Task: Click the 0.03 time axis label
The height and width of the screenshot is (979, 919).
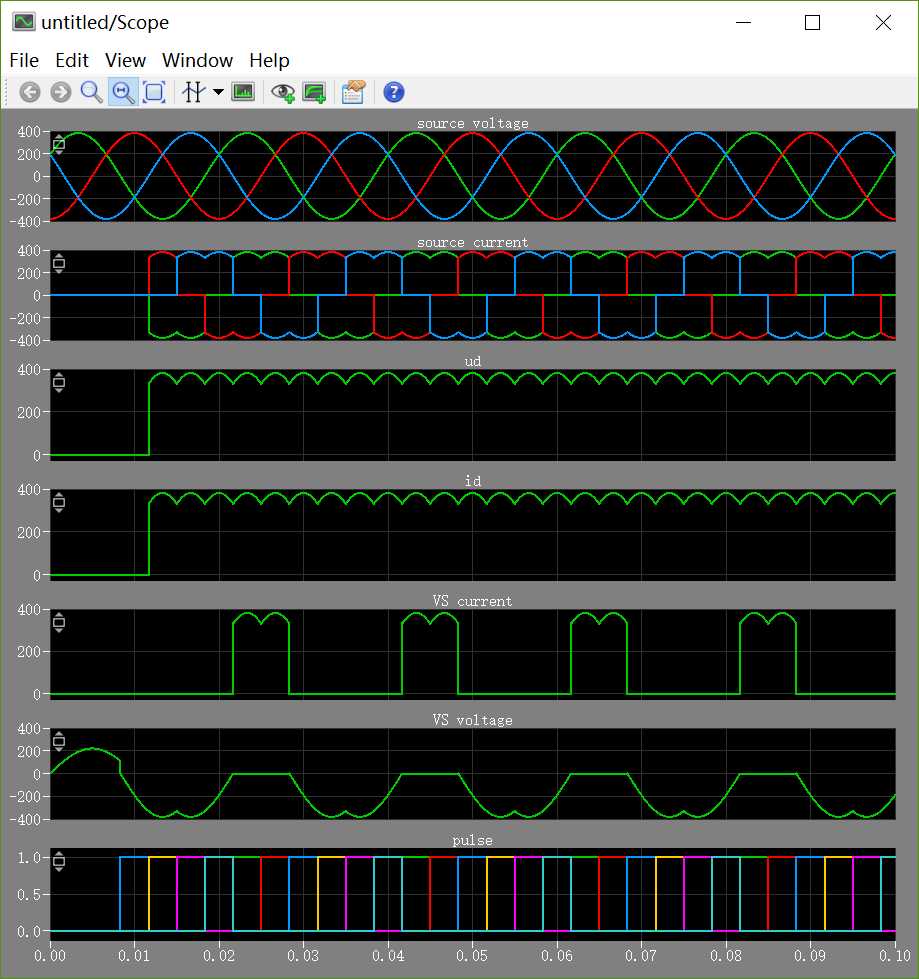Action: (x=303, y=956)
